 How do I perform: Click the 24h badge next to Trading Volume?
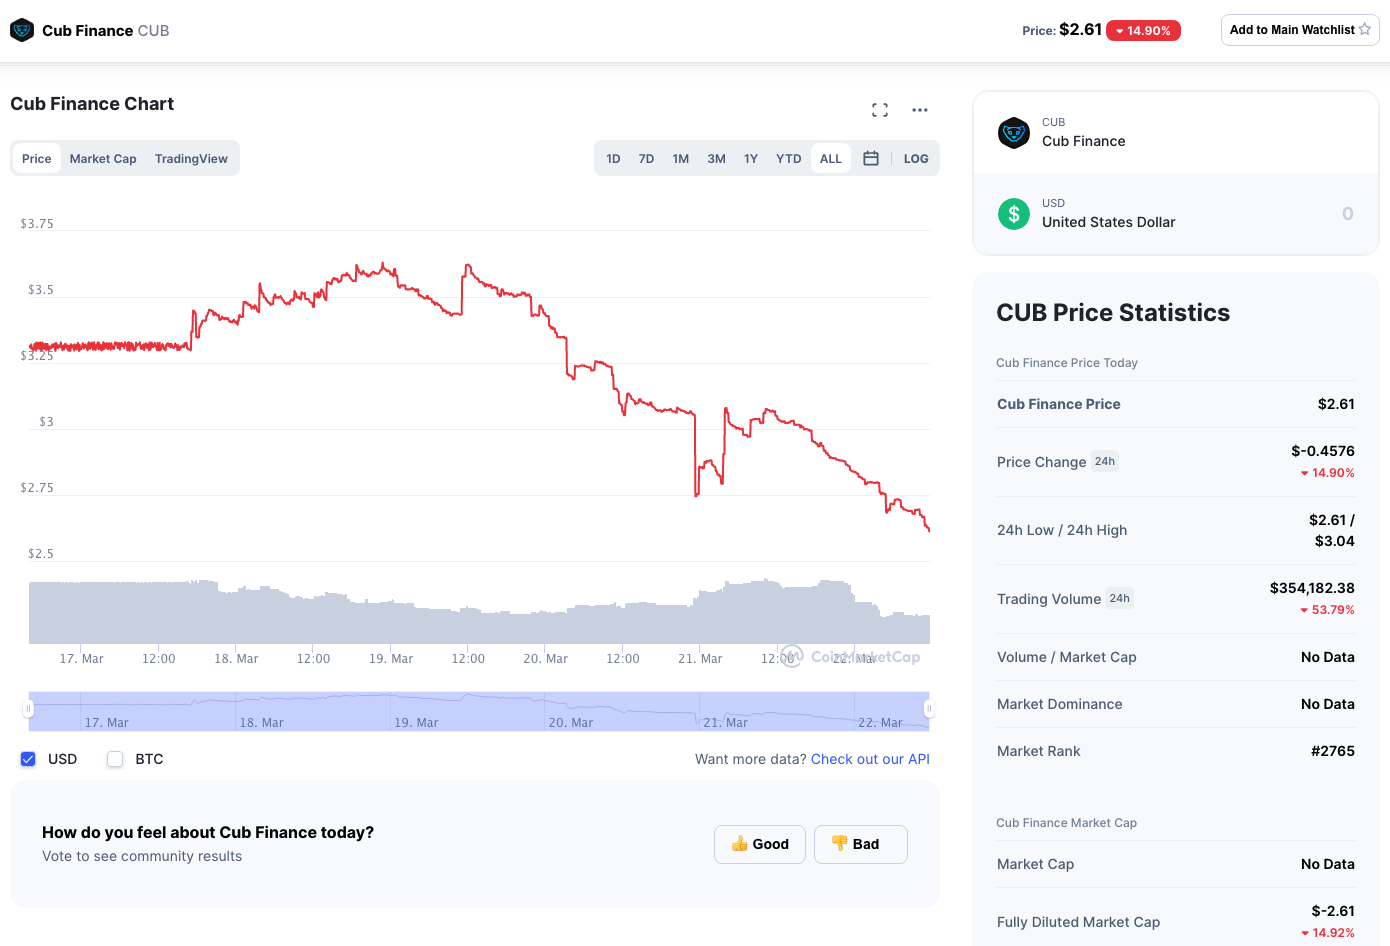point(1119,598)
